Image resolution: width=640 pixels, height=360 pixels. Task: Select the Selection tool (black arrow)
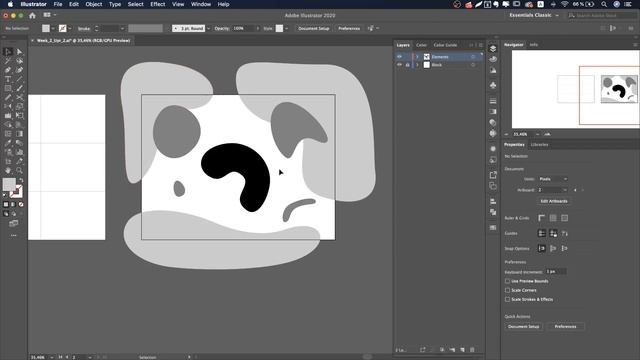8,52
